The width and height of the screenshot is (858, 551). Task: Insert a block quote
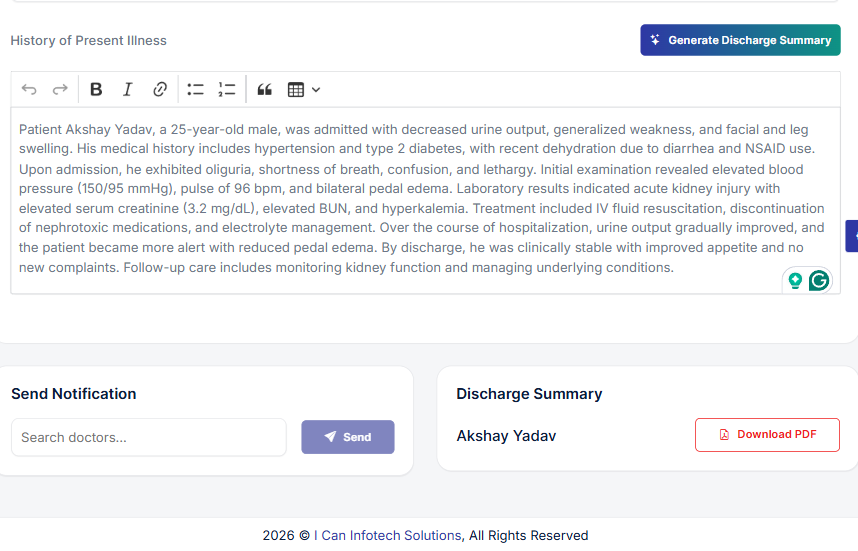tap(264, 90)
